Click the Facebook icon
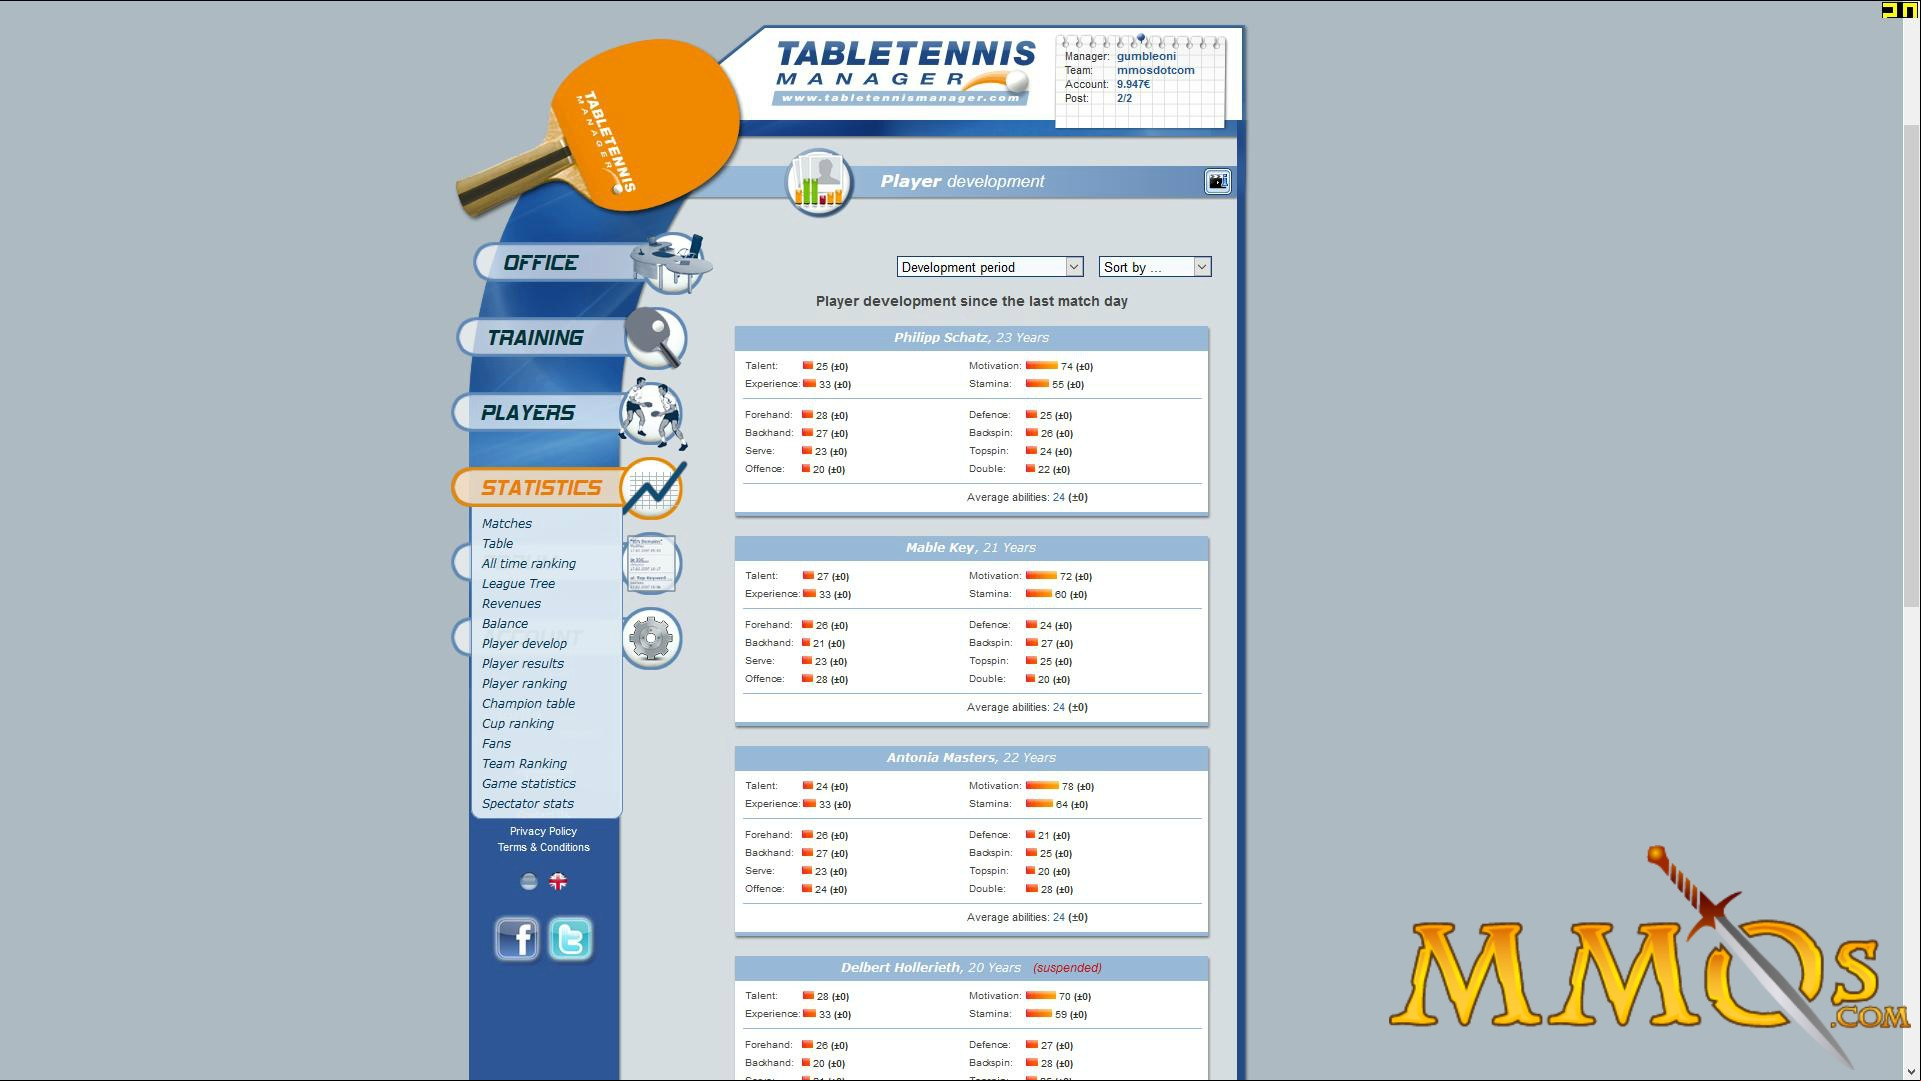 coord(517,939)
